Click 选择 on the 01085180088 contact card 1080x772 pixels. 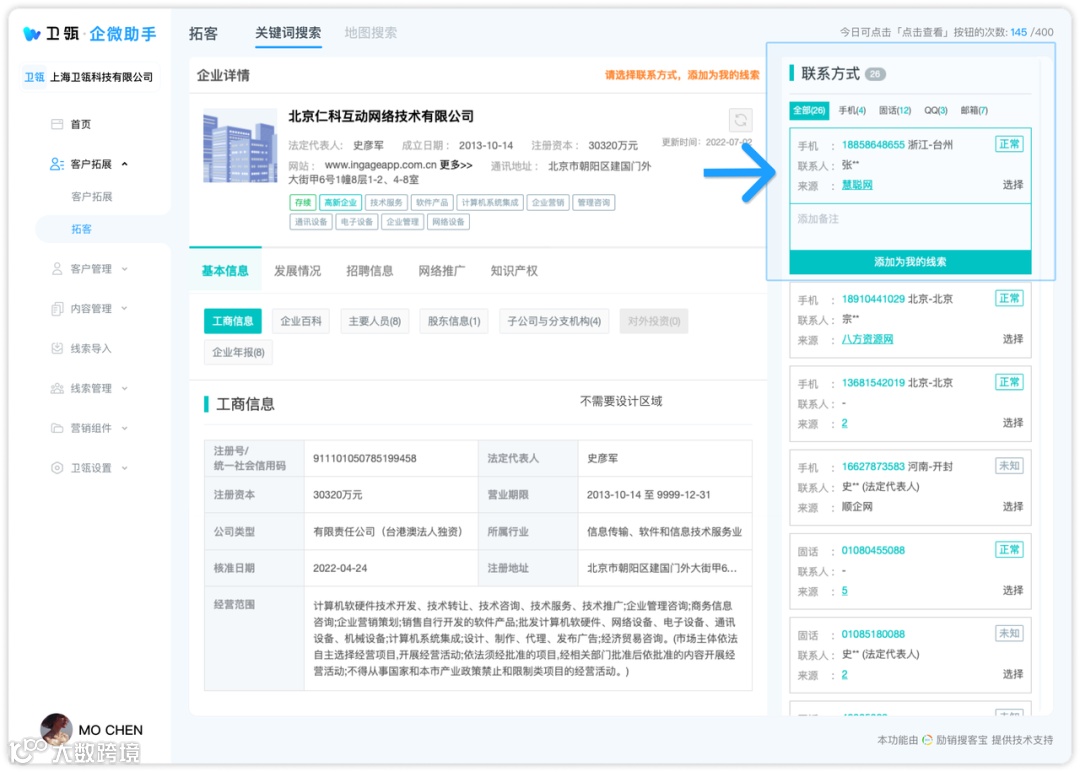click(x=1012, y=674)
